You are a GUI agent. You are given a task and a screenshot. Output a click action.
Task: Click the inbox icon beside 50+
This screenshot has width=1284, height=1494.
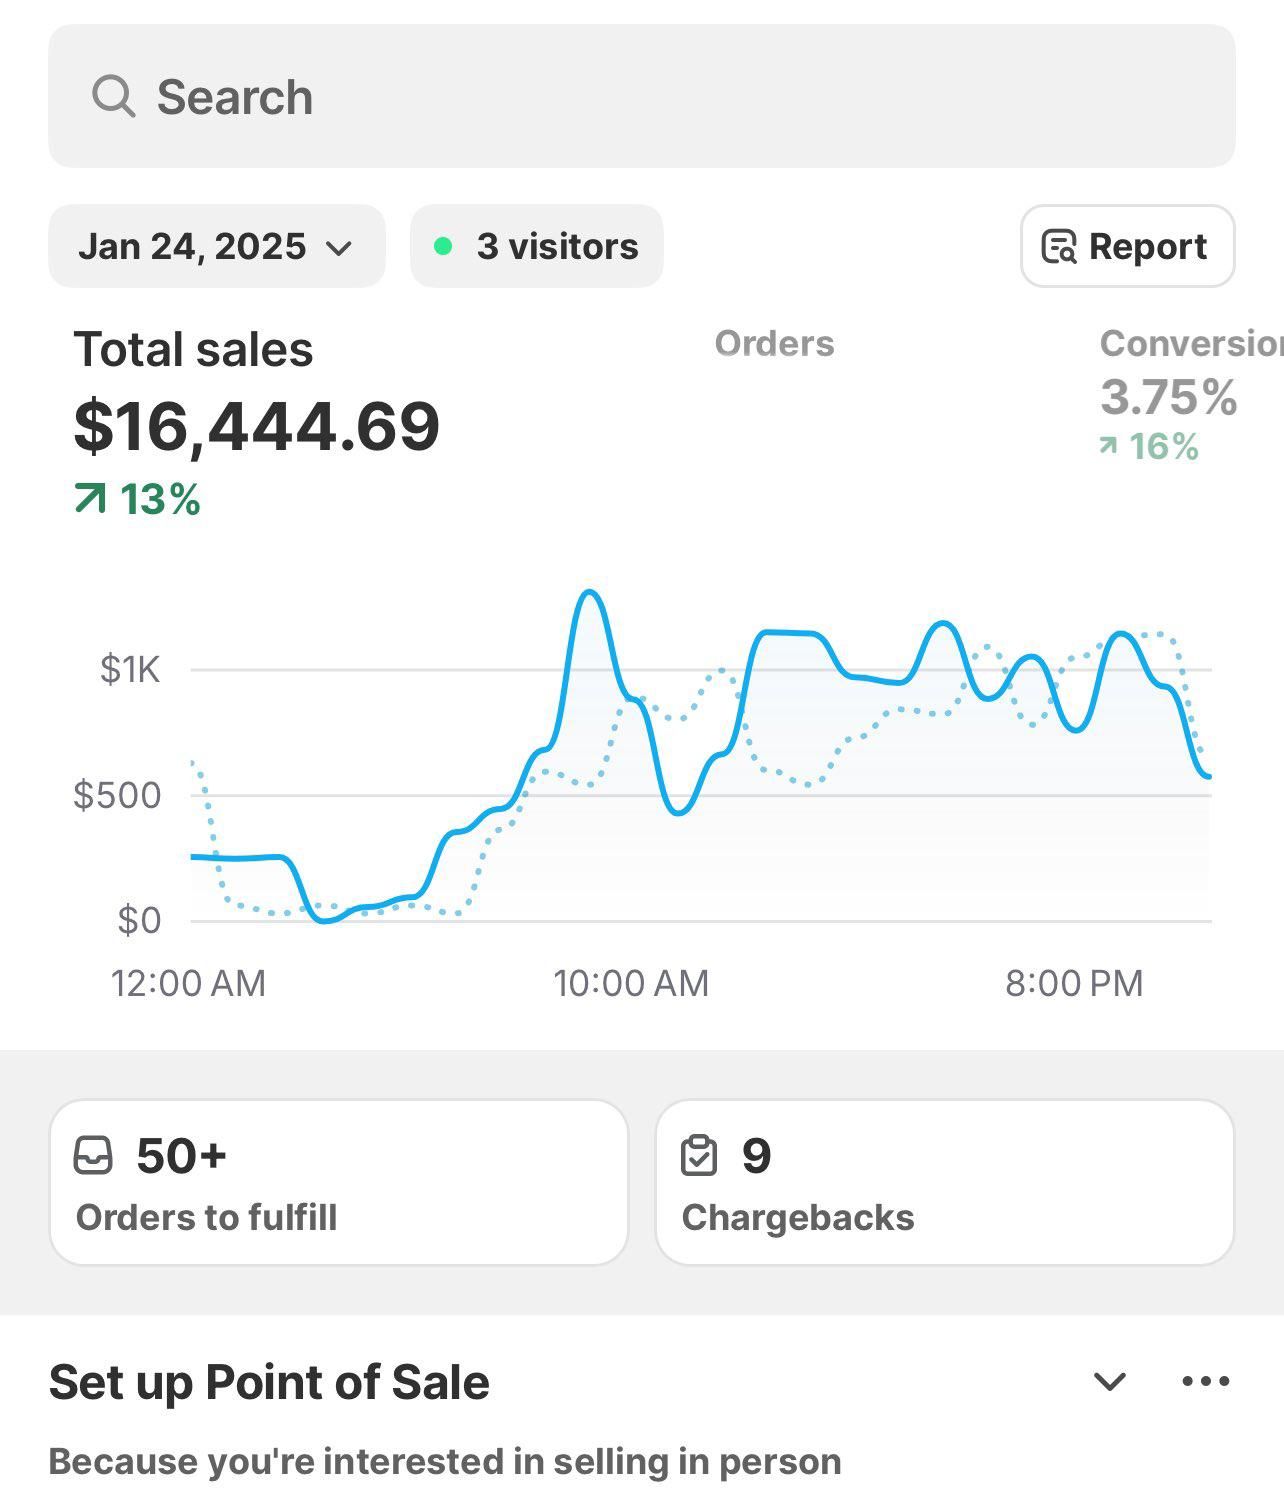click(x=94, y=1155)
